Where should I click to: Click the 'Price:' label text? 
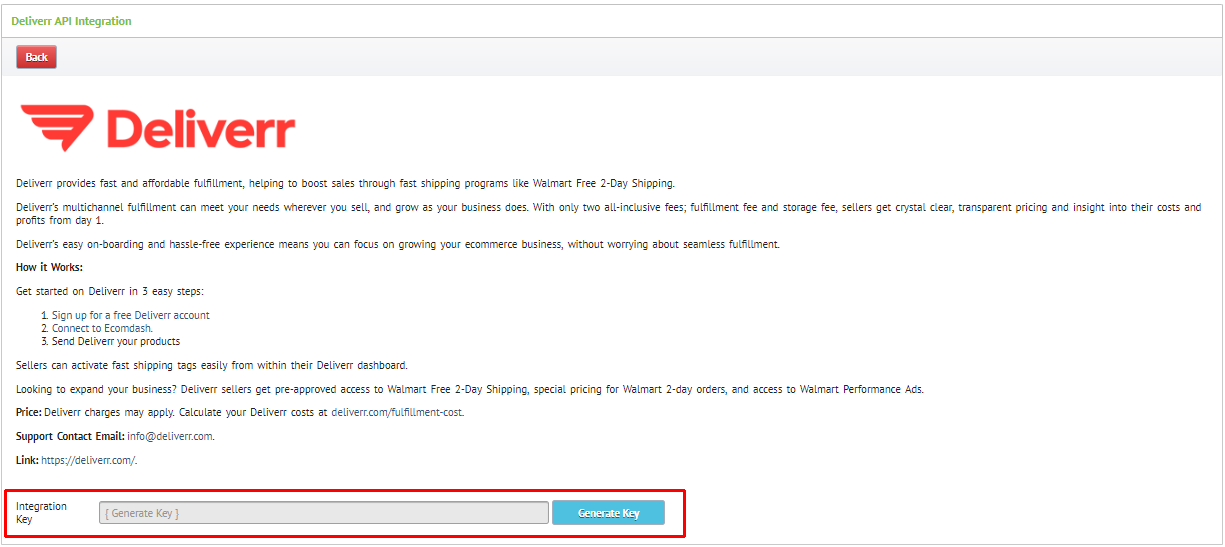pyautogui.click(x=29, y=412)
